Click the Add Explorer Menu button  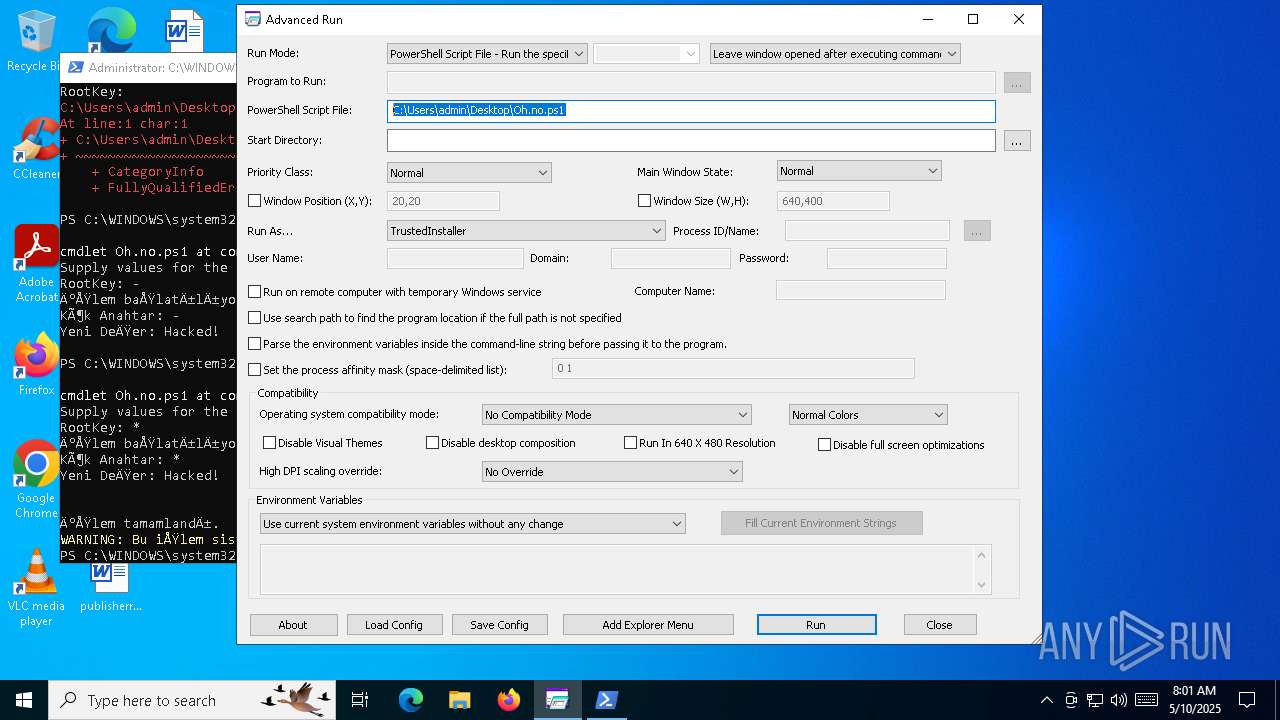(648, 625)
